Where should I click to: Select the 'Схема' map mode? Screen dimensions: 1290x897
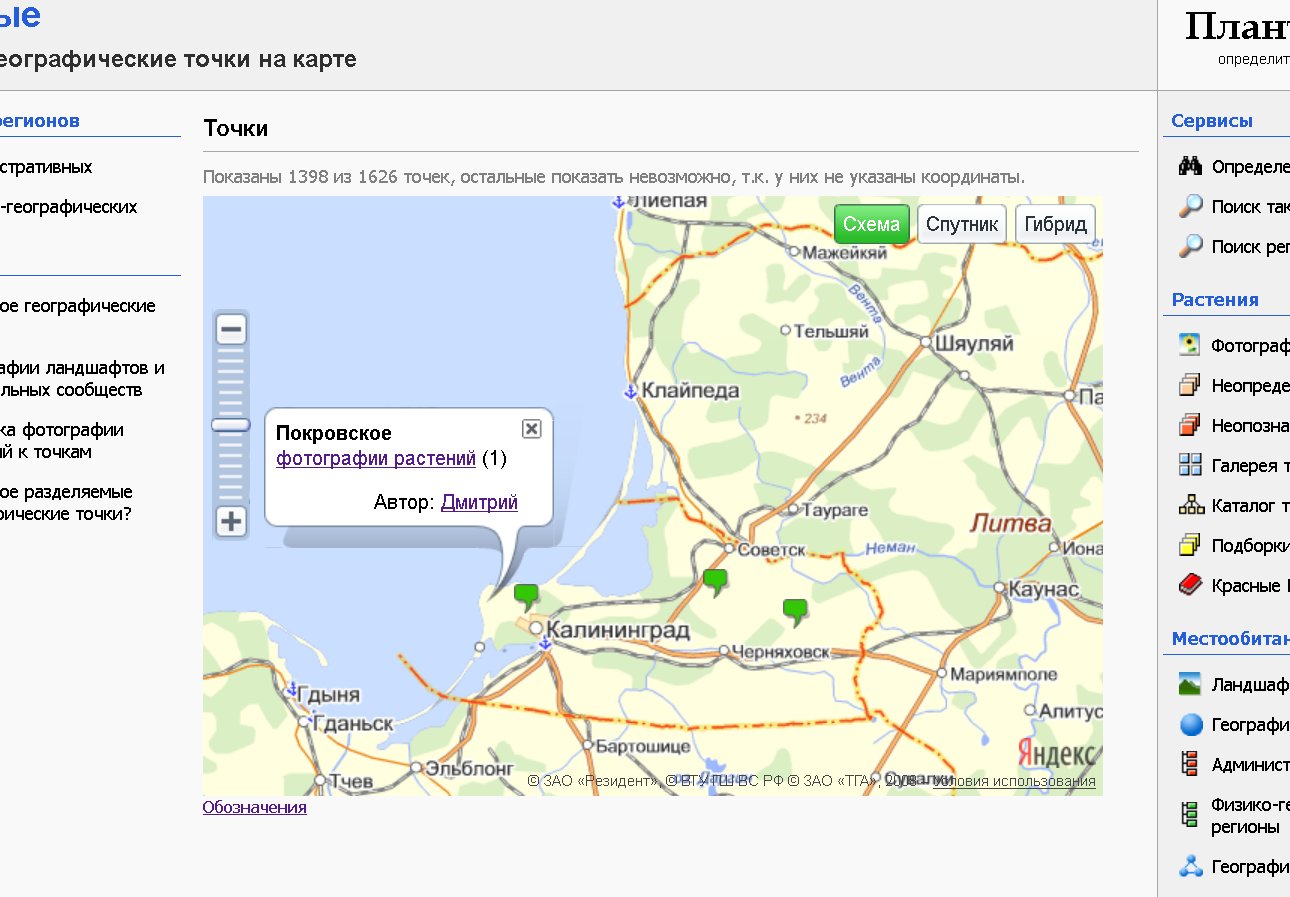click(871, 224)
